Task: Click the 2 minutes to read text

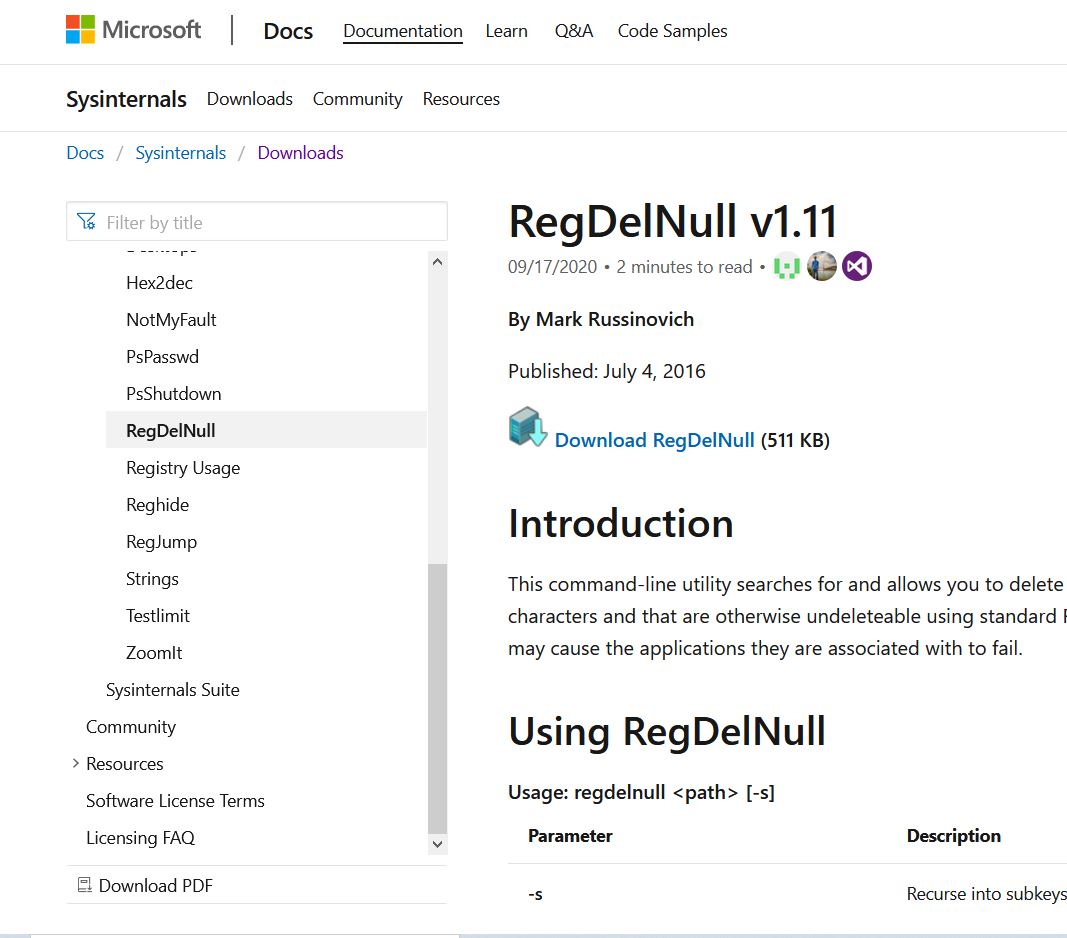Action: click(x=684, y=266)
